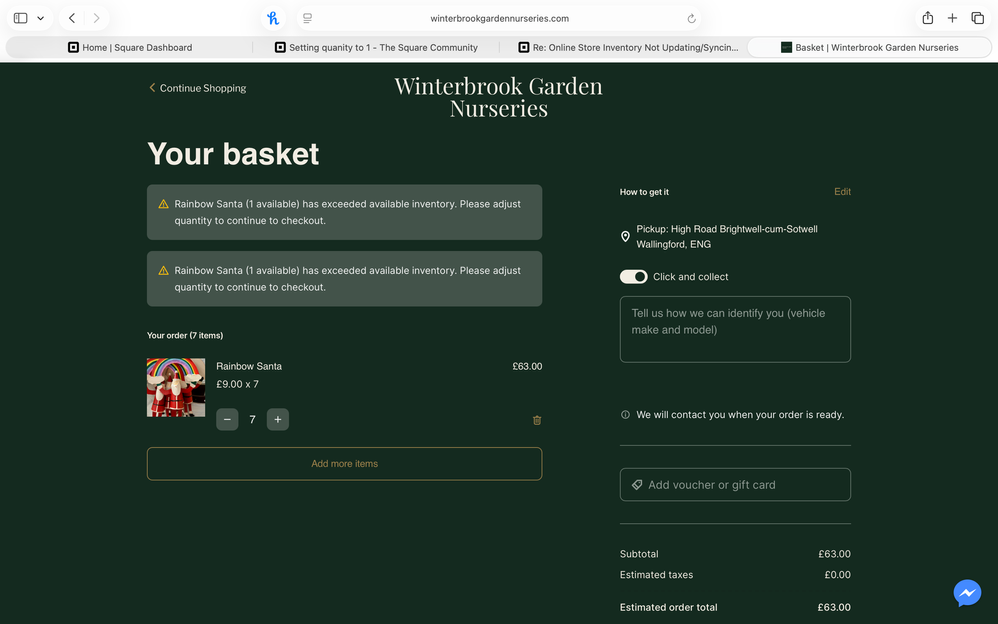Open a new tab with the plus icon

click(x=952, y=17)
